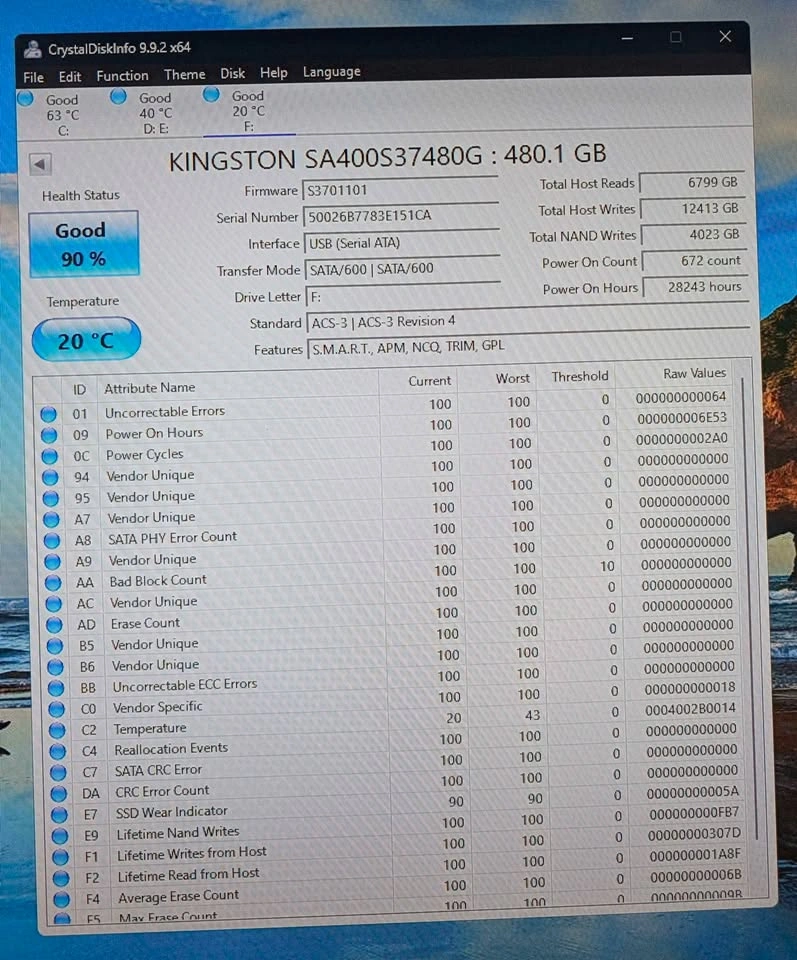Maximize the CrystalDiskInfo window
The height and width of the screenshot is (960, 797).
click(676, 37)
